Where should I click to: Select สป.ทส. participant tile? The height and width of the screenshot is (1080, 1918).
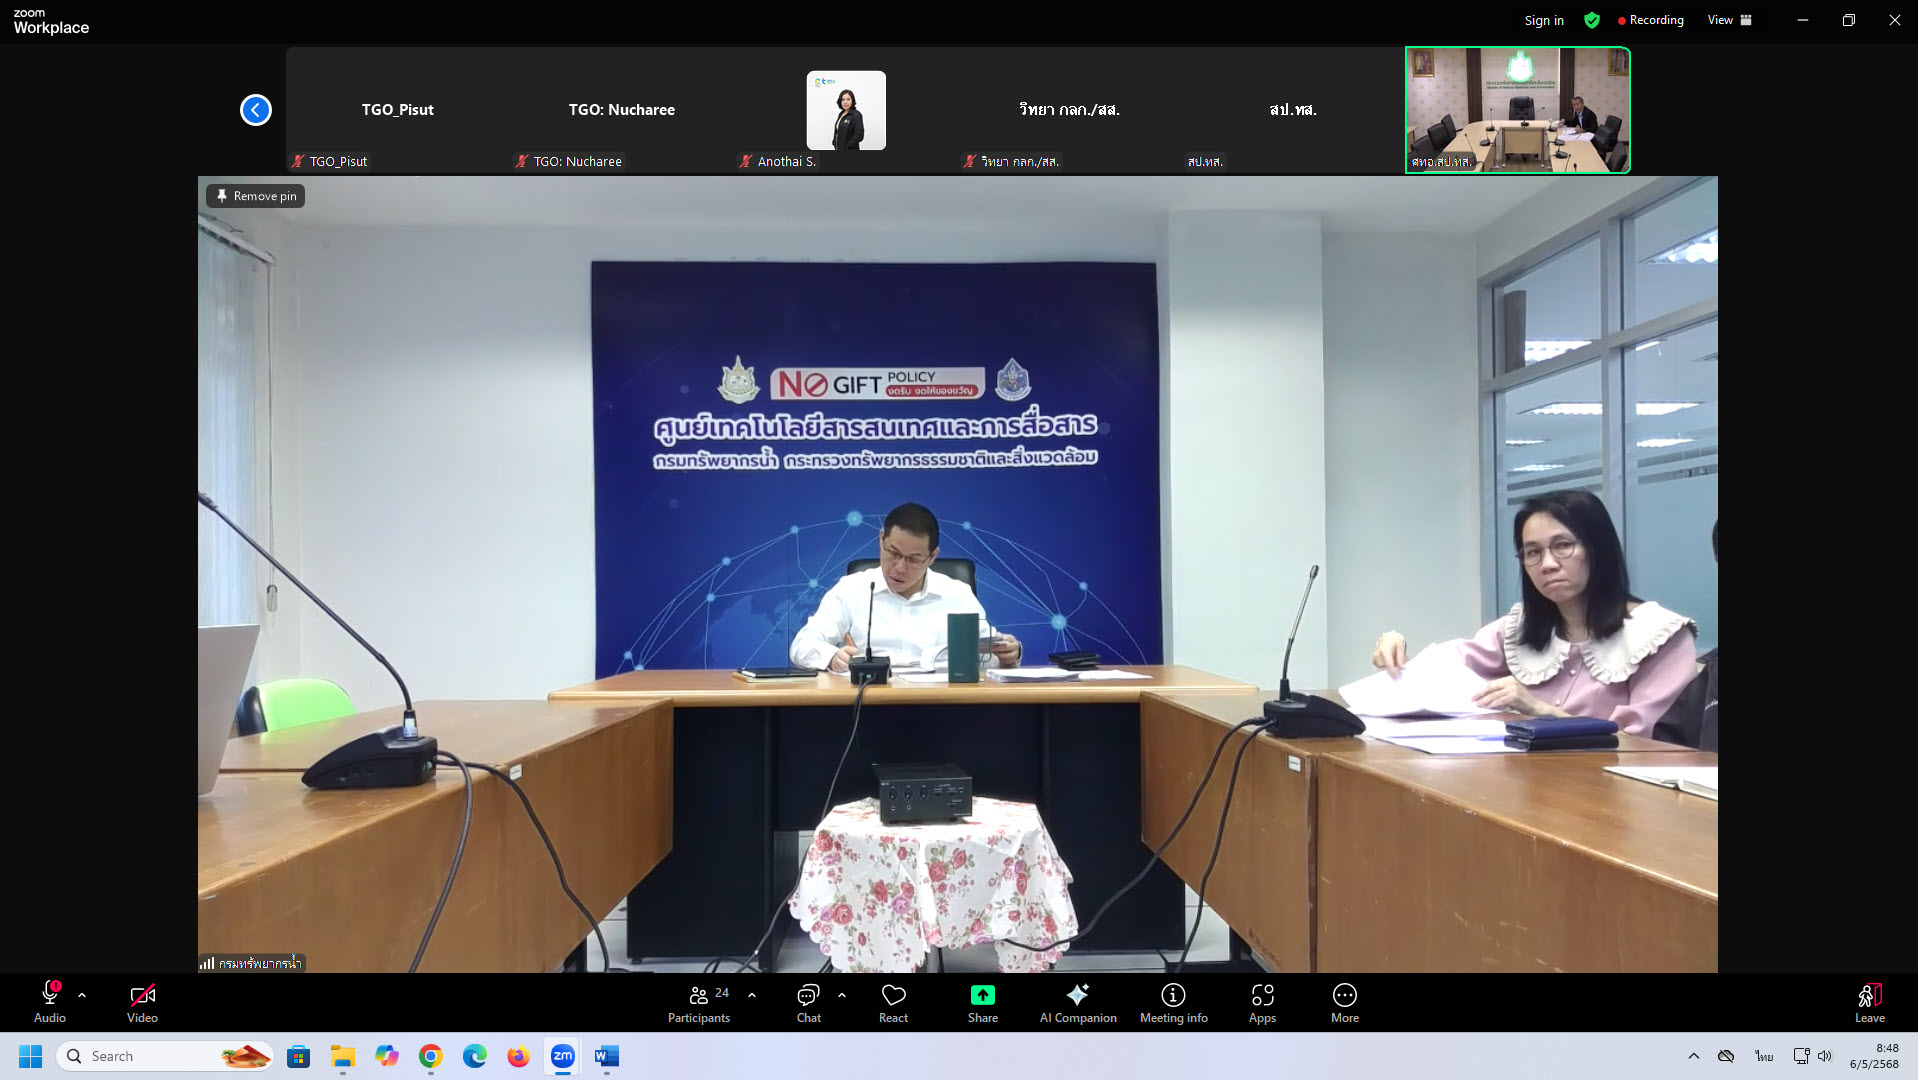1293,110
